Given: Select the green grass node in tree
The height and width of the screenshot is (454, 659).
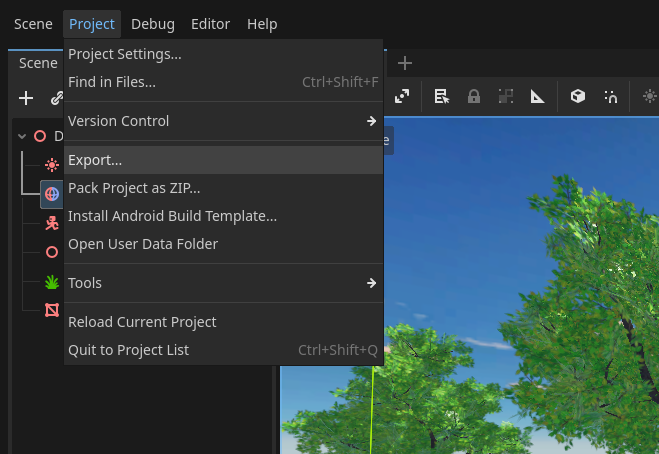Looking at the screenshot, I should click(x=52, y=282).
